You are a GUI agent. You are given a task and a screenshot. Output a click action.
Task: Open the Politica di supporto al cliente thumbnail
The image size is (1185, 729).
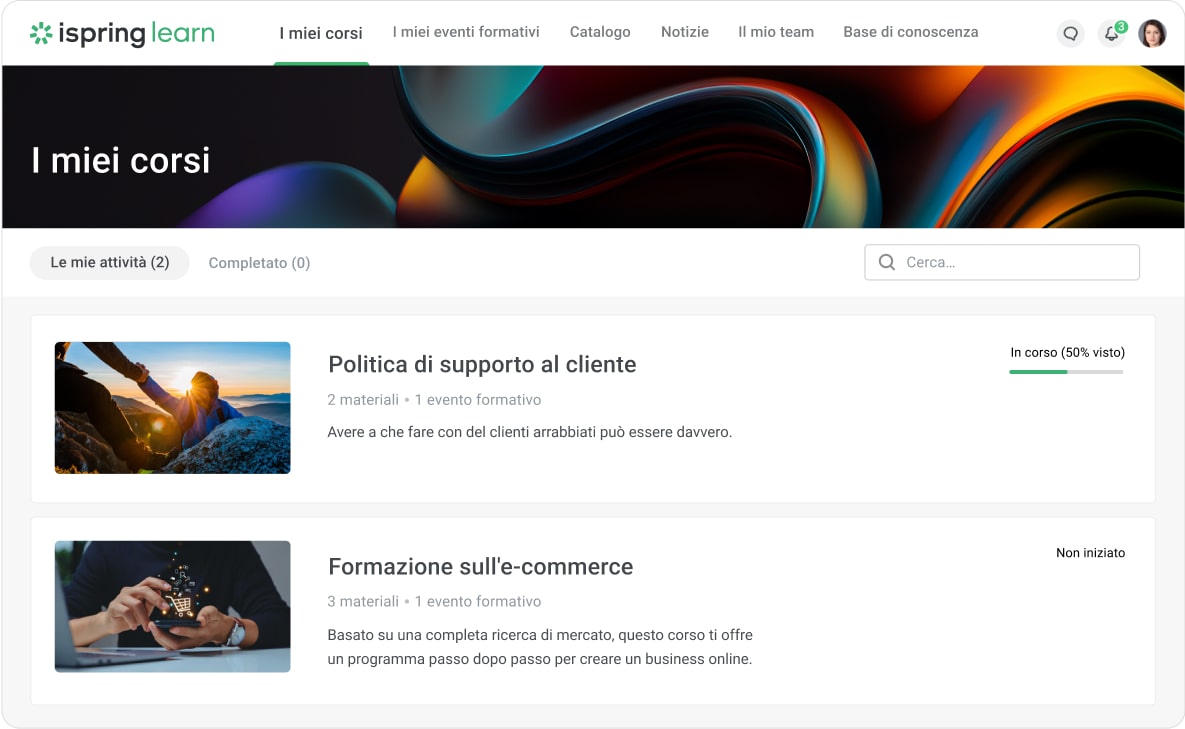pos(172,407)
